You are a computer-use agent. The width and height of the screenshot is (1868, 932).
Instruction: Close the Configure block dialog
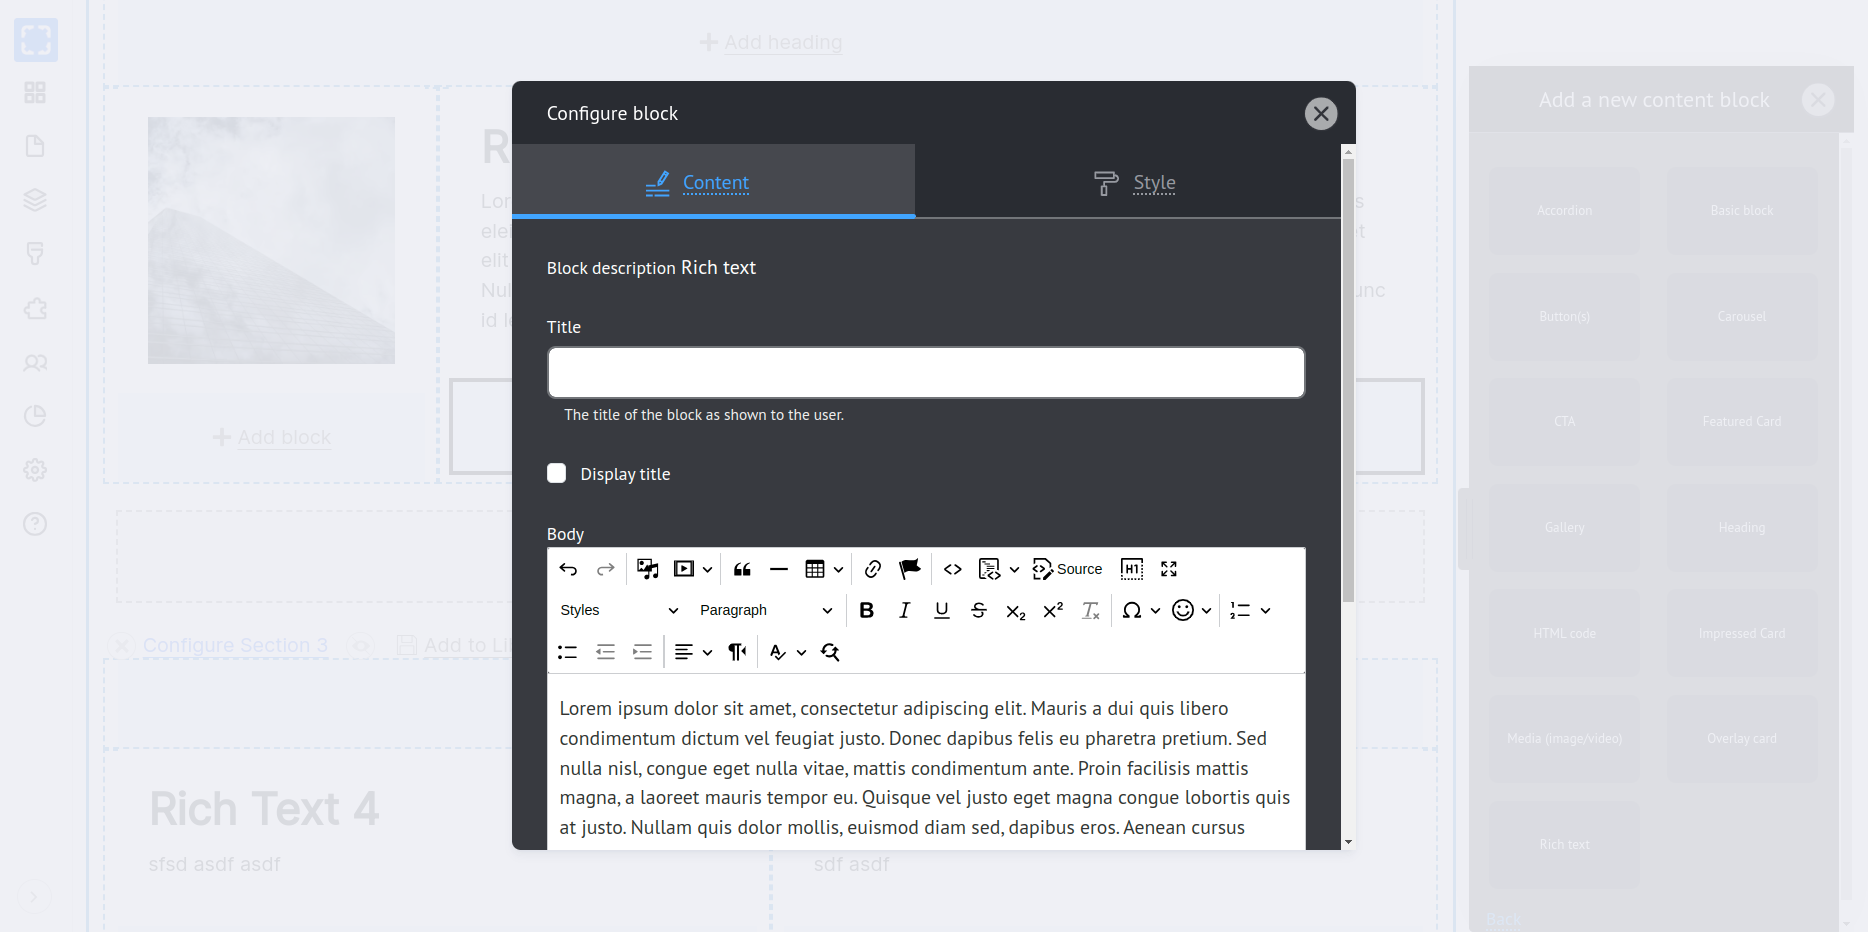[1321, 114]
